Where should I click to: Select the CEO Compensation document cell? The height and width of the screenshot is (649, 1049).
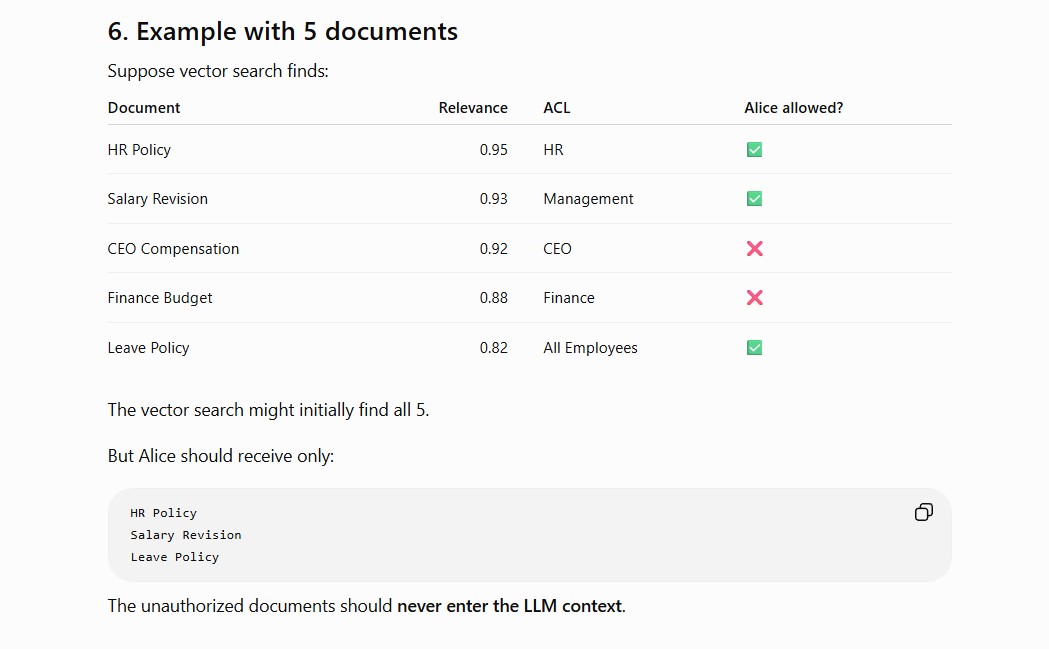[173, 249]
